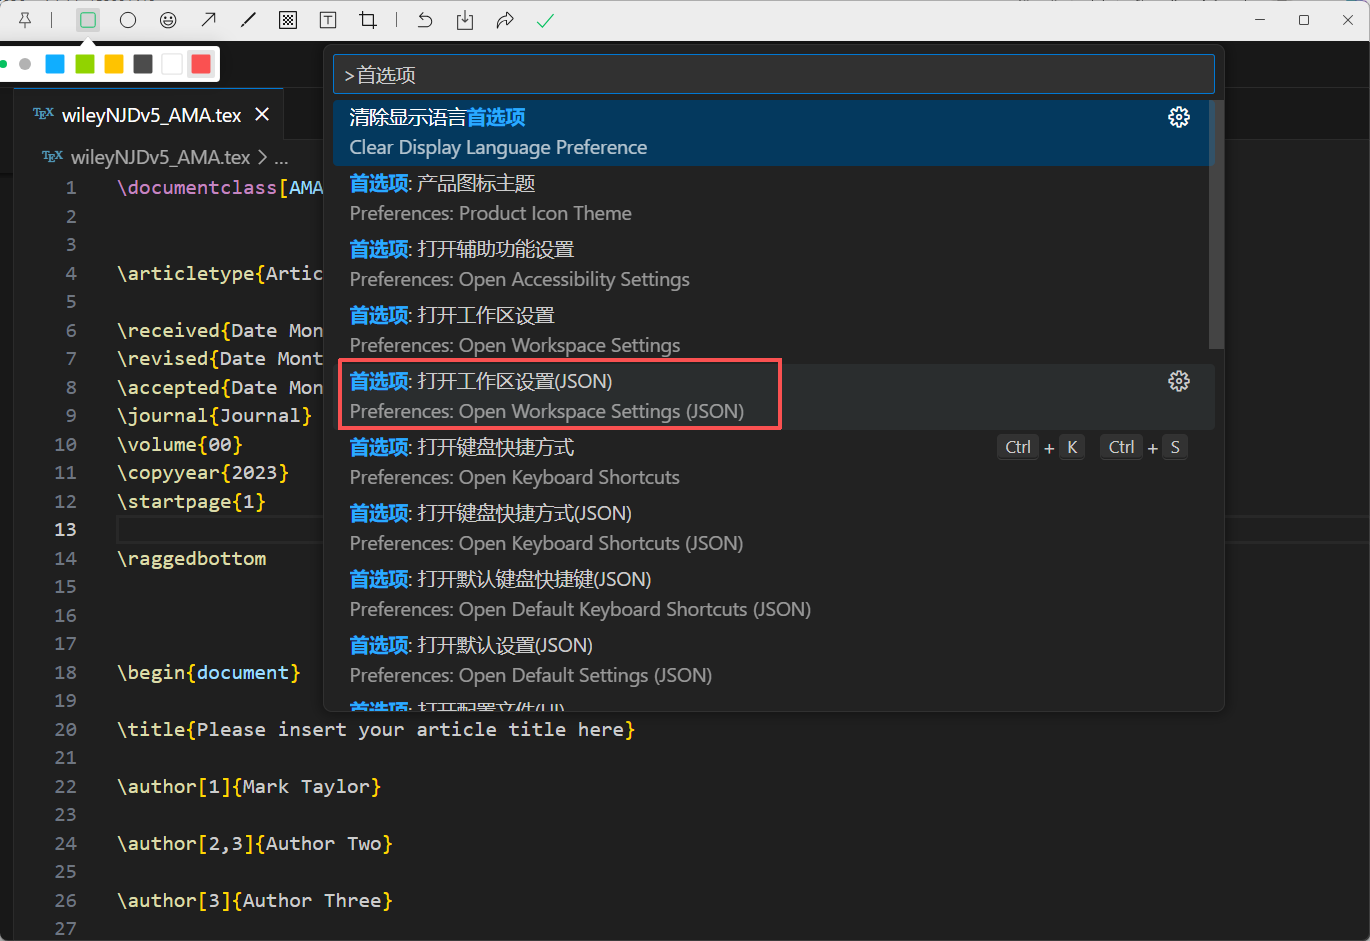Select the pen drawing tool
The width and height of the screenshot is (1370, 941).
248,20
